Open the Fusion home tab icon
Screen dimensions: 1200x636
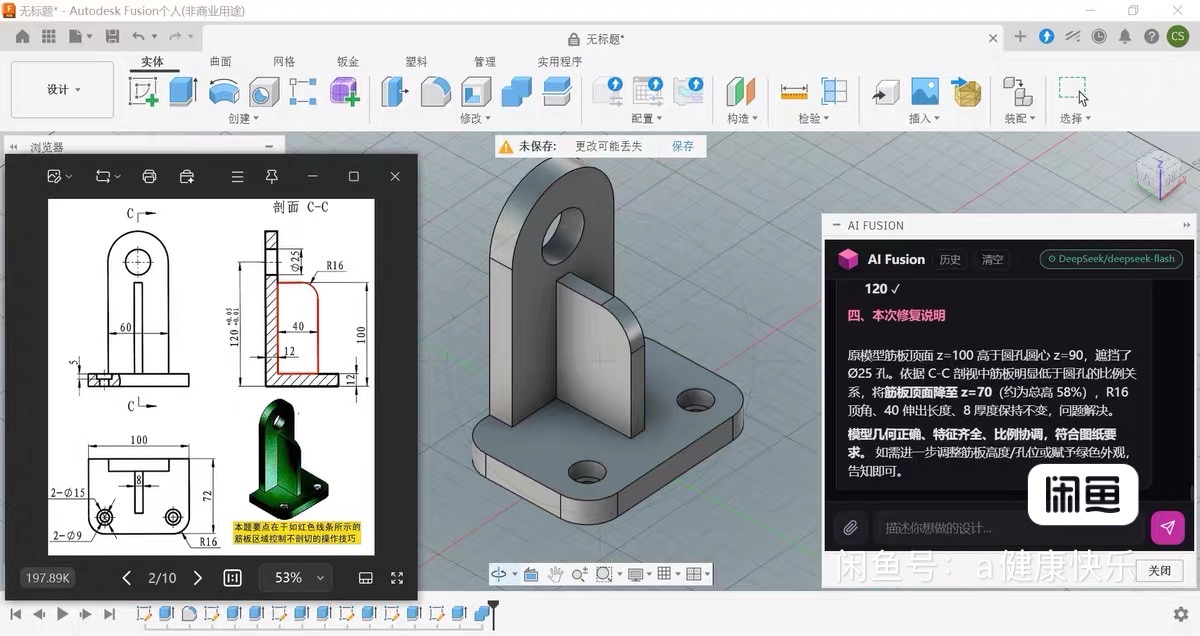[x=22, y=36]
